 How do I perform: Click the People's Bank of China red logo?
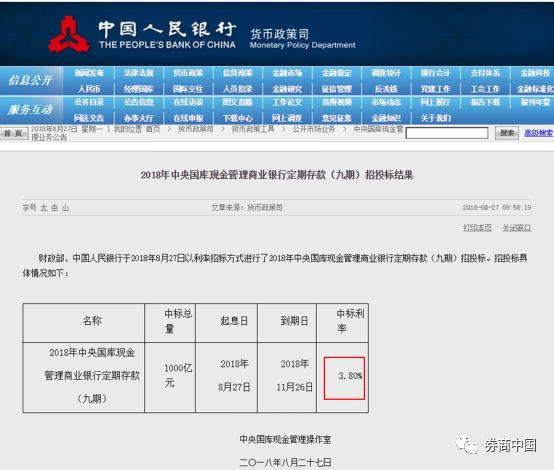click(x=69, y=35)
